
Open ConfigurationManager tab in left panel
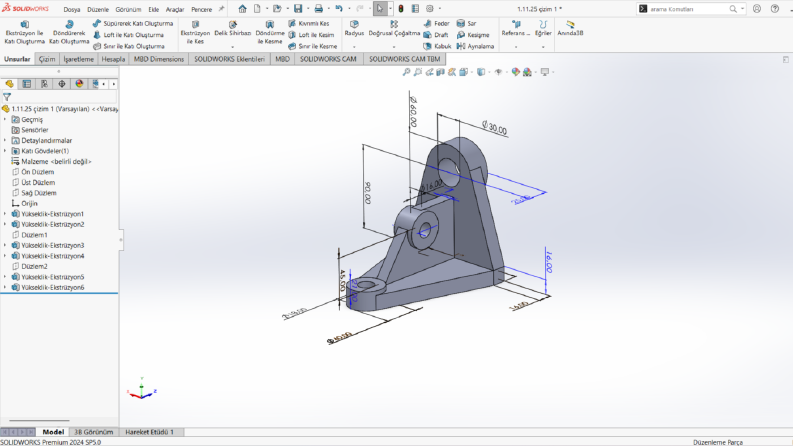point(44,84)
